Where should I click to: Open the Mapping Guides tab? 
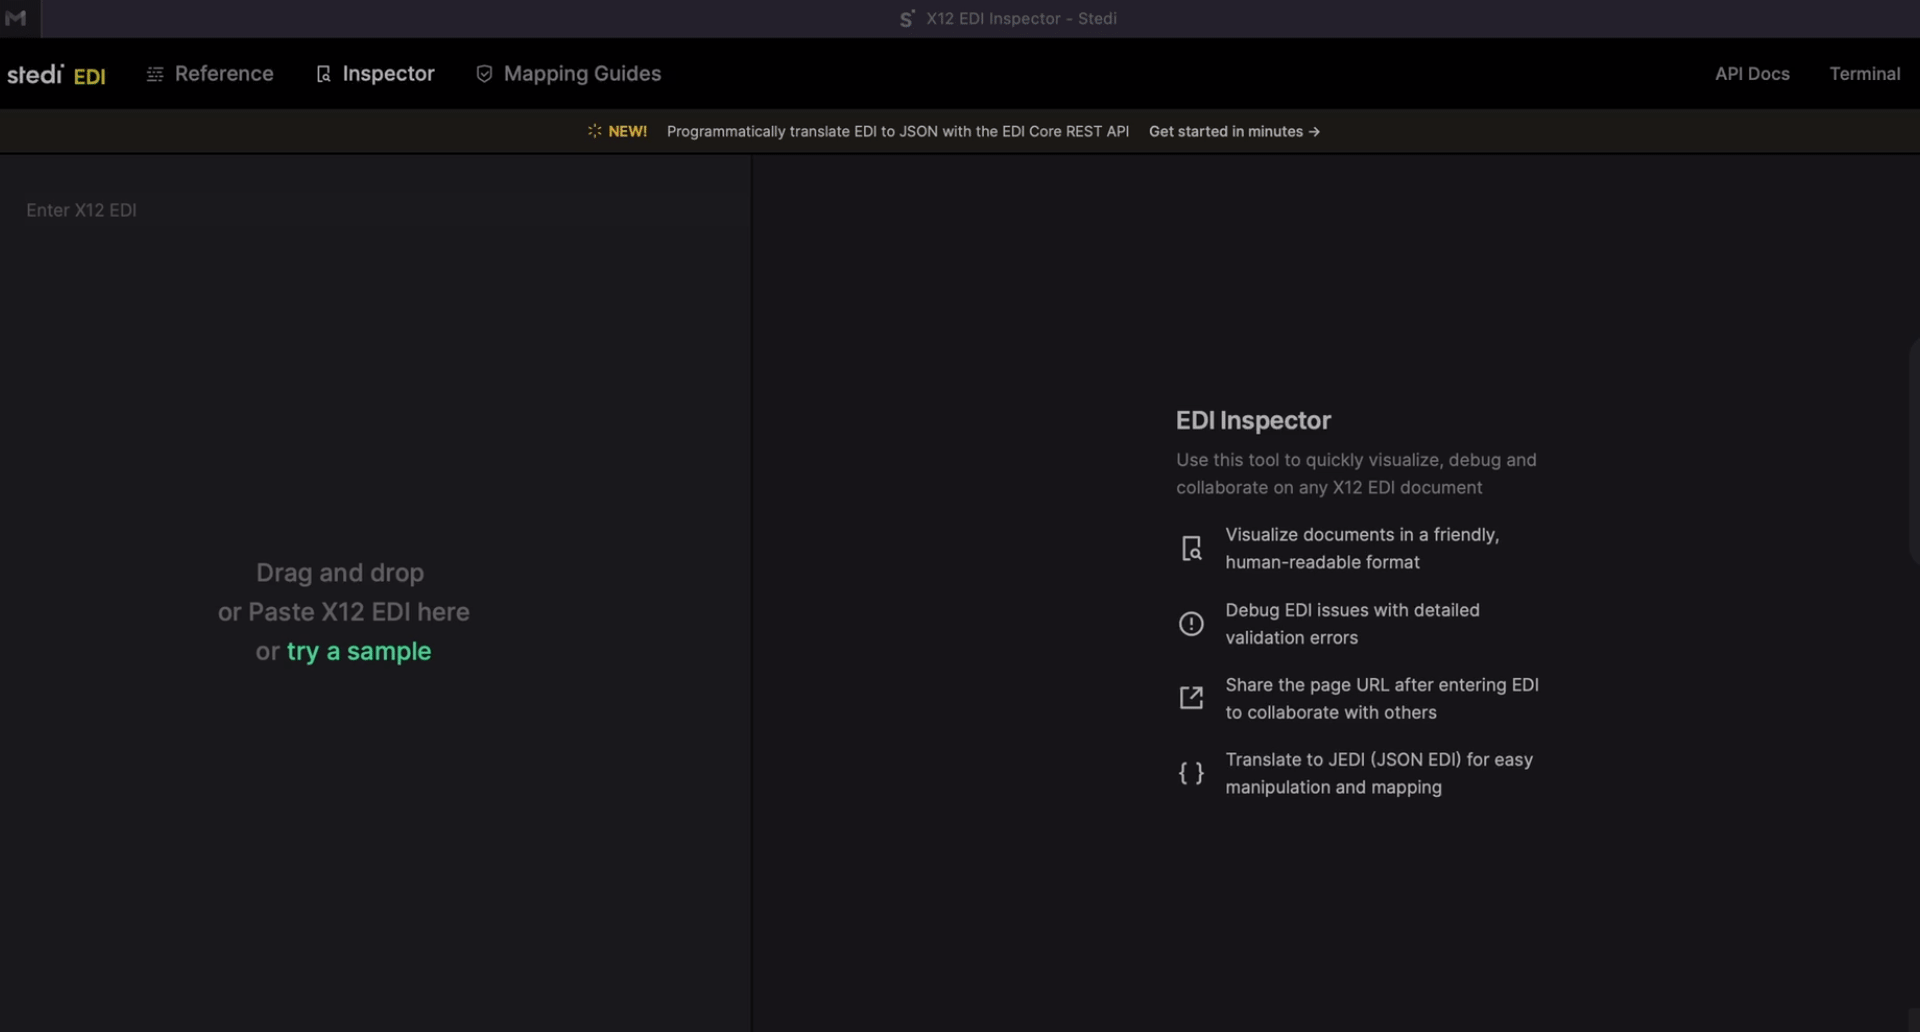(x=582, y=74)
